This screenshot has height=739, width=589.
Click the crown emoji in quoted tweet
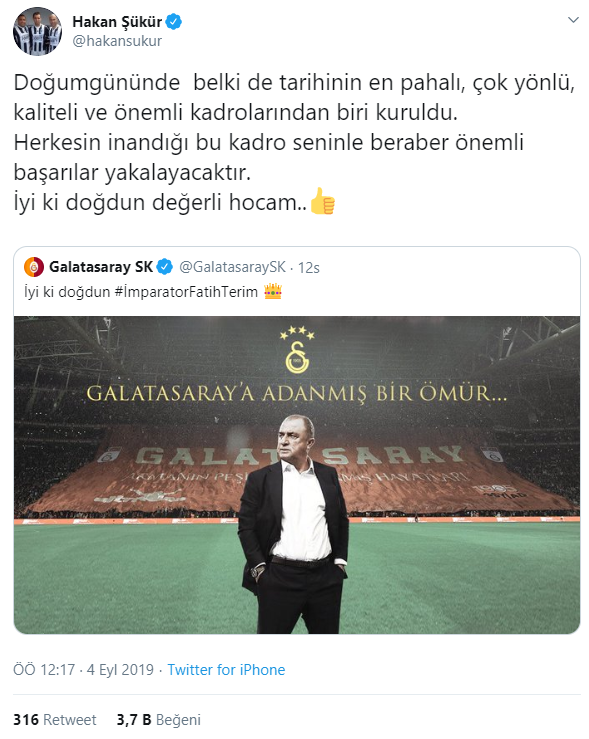click(273, 292)
